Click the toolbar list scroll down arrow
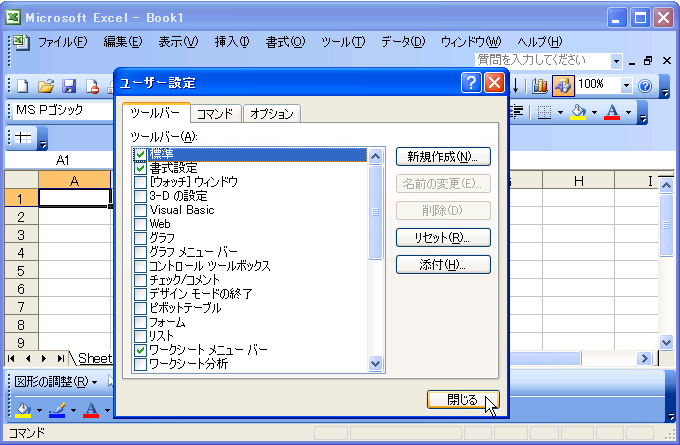The image size is (680, 445). (376, 363)
